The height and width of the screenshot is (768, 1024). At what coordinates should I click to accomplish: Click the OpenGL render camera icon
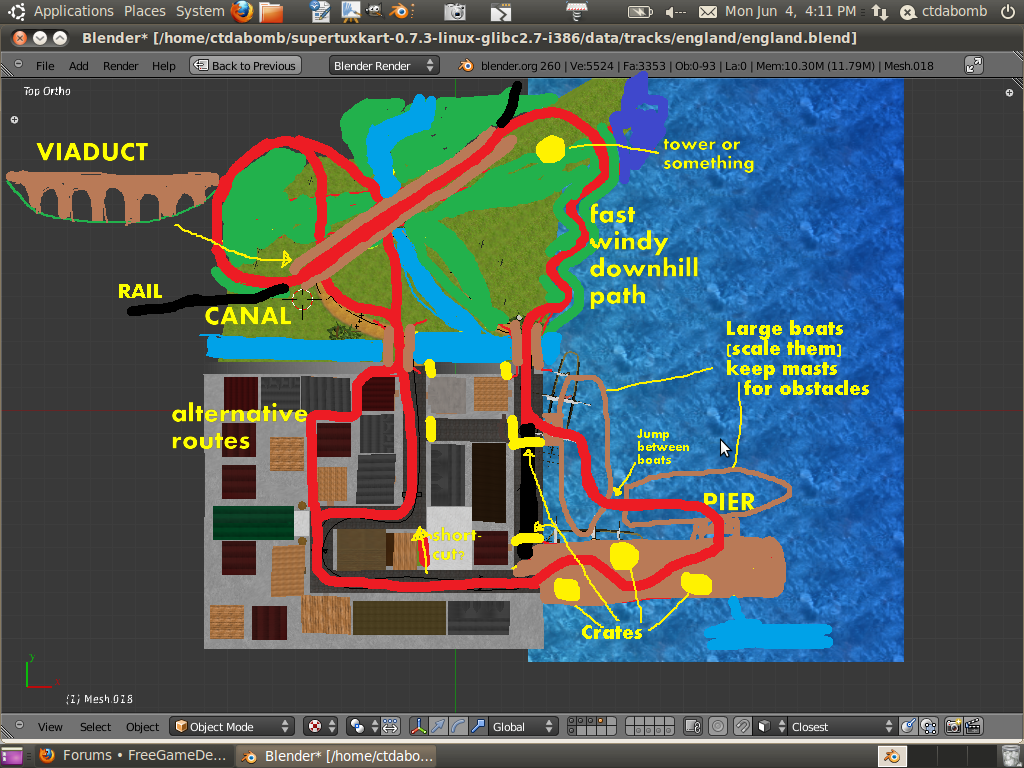[x=953, y=727]
